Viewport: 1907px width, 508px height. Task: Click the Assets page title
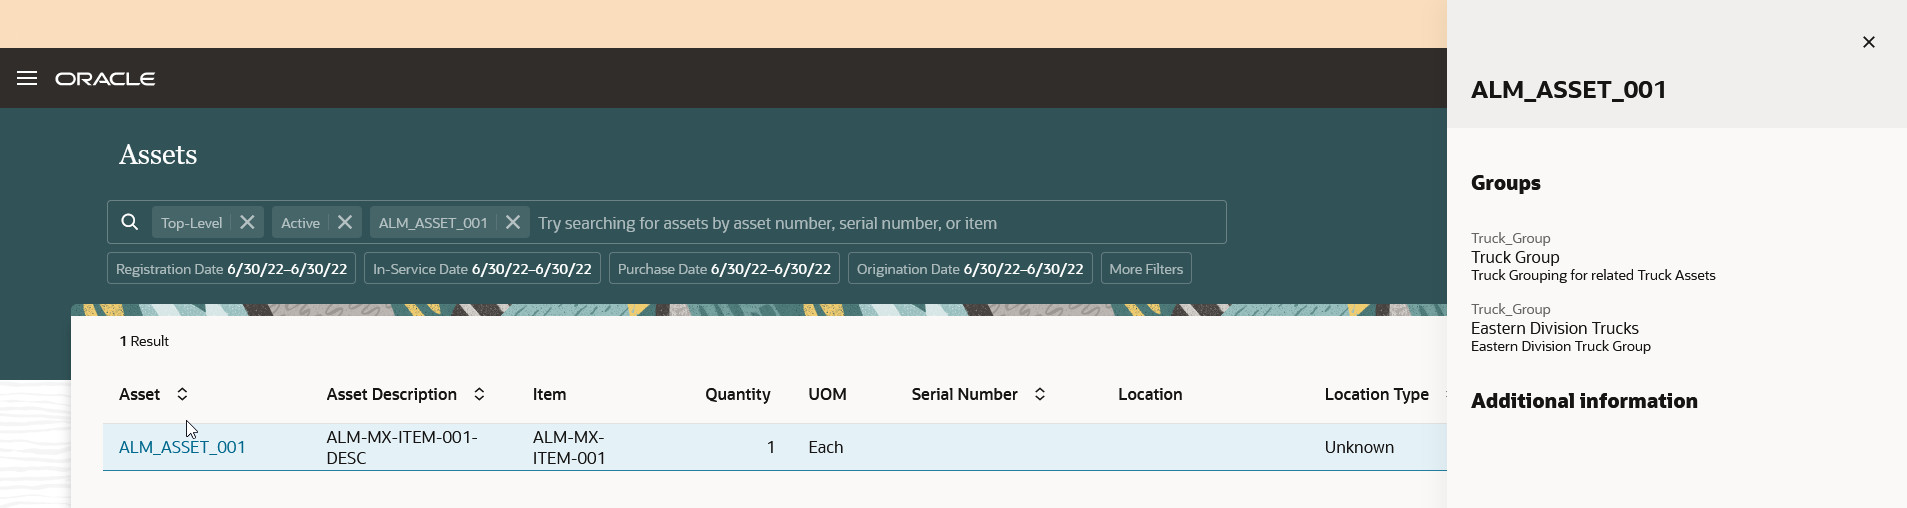[x=158, y=155]
